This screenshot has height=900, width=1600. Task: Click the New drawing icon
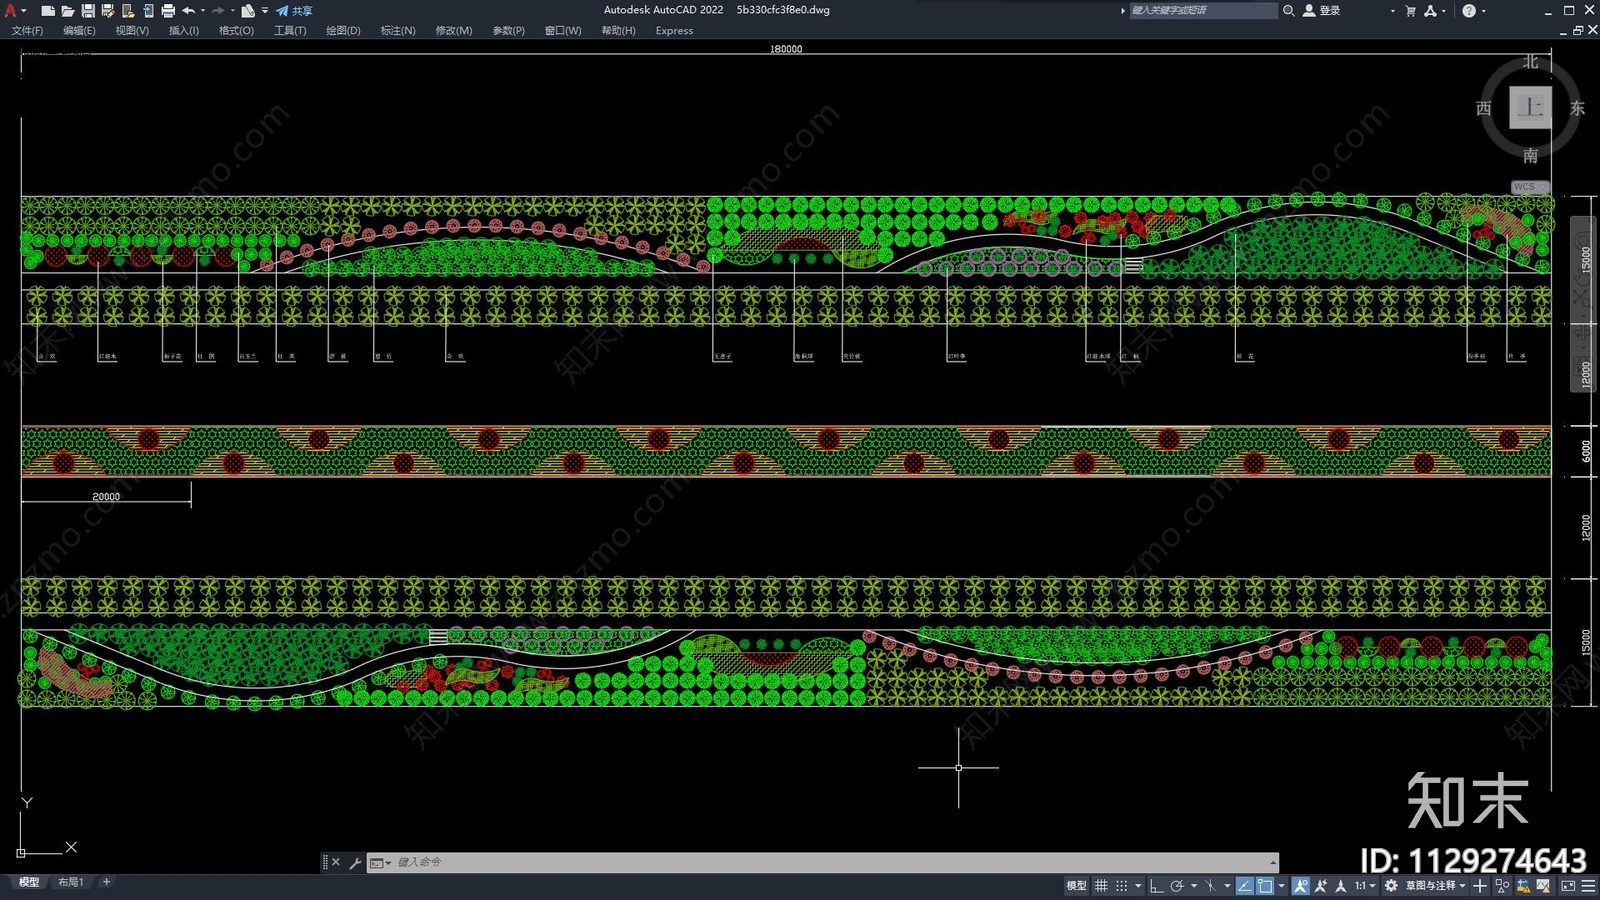[x=47, y=11]
